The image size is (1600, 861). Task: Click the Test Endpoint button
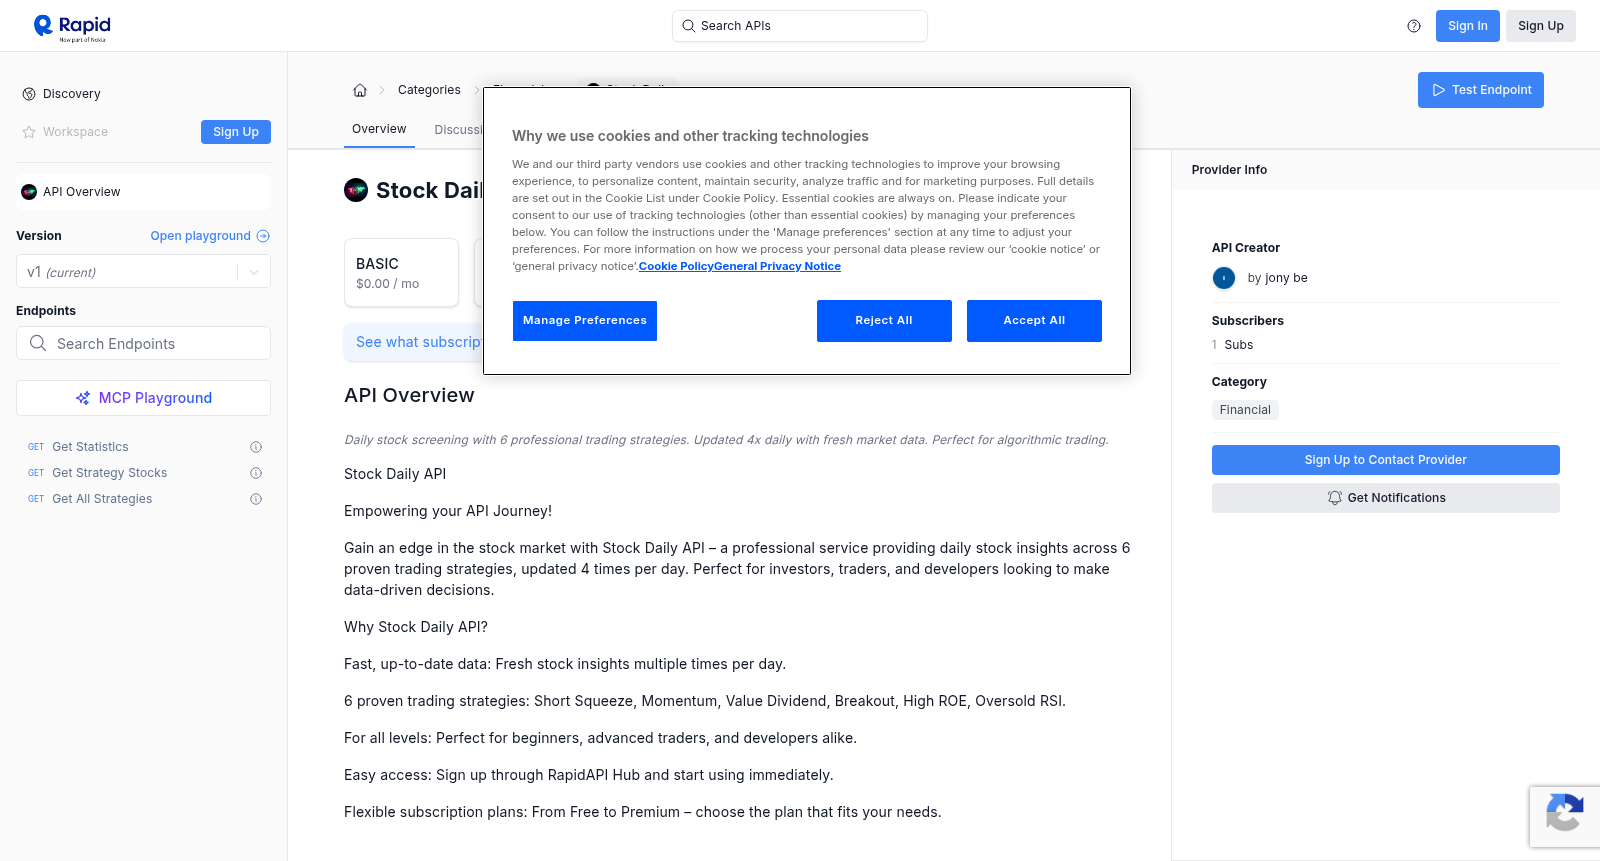(x=1481, y=90)
